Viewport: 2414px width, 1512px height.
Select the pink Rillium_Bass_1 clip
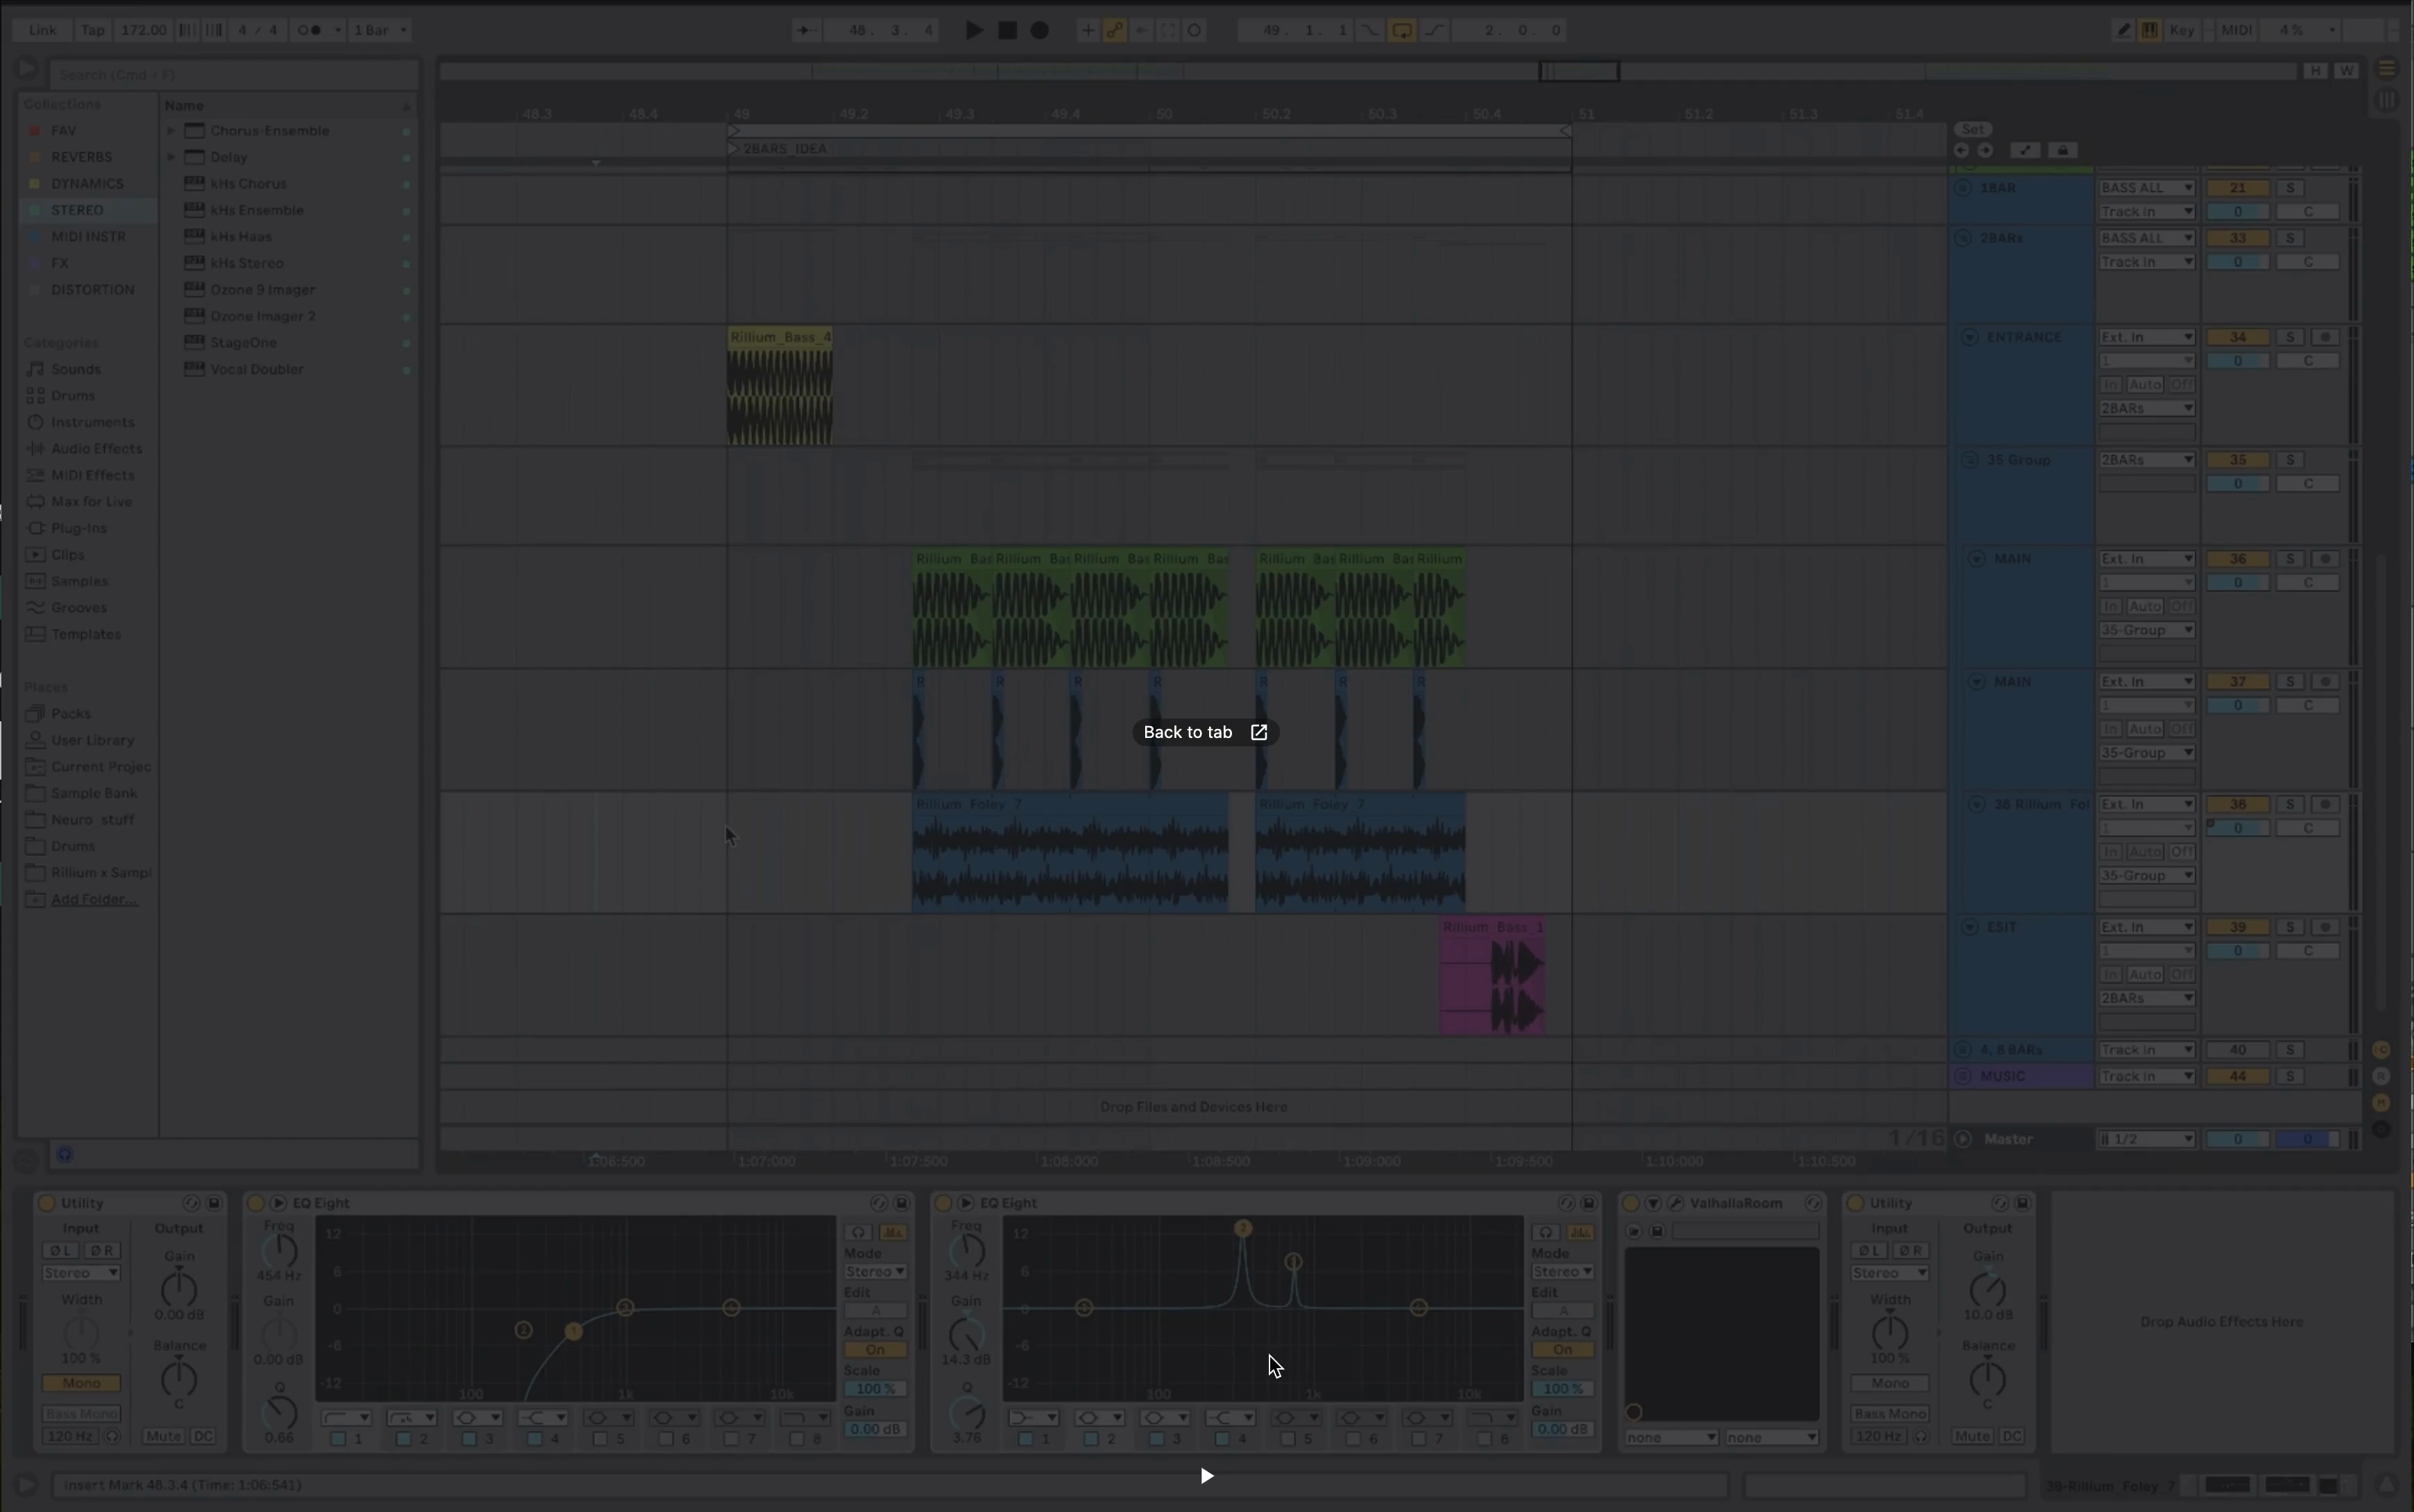point(1493,976)
